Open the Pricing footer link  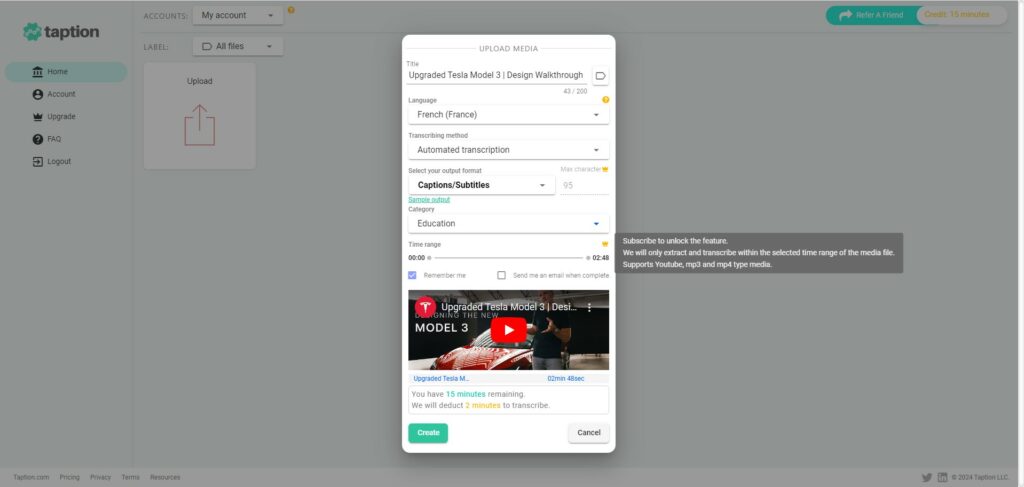69,477
